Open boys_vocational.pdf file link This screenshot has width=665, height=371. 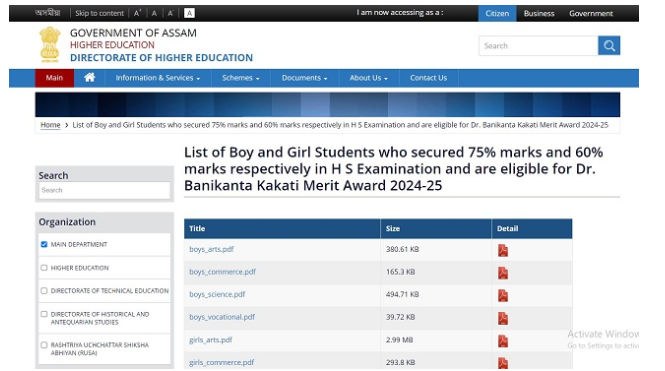click(222, 317)
